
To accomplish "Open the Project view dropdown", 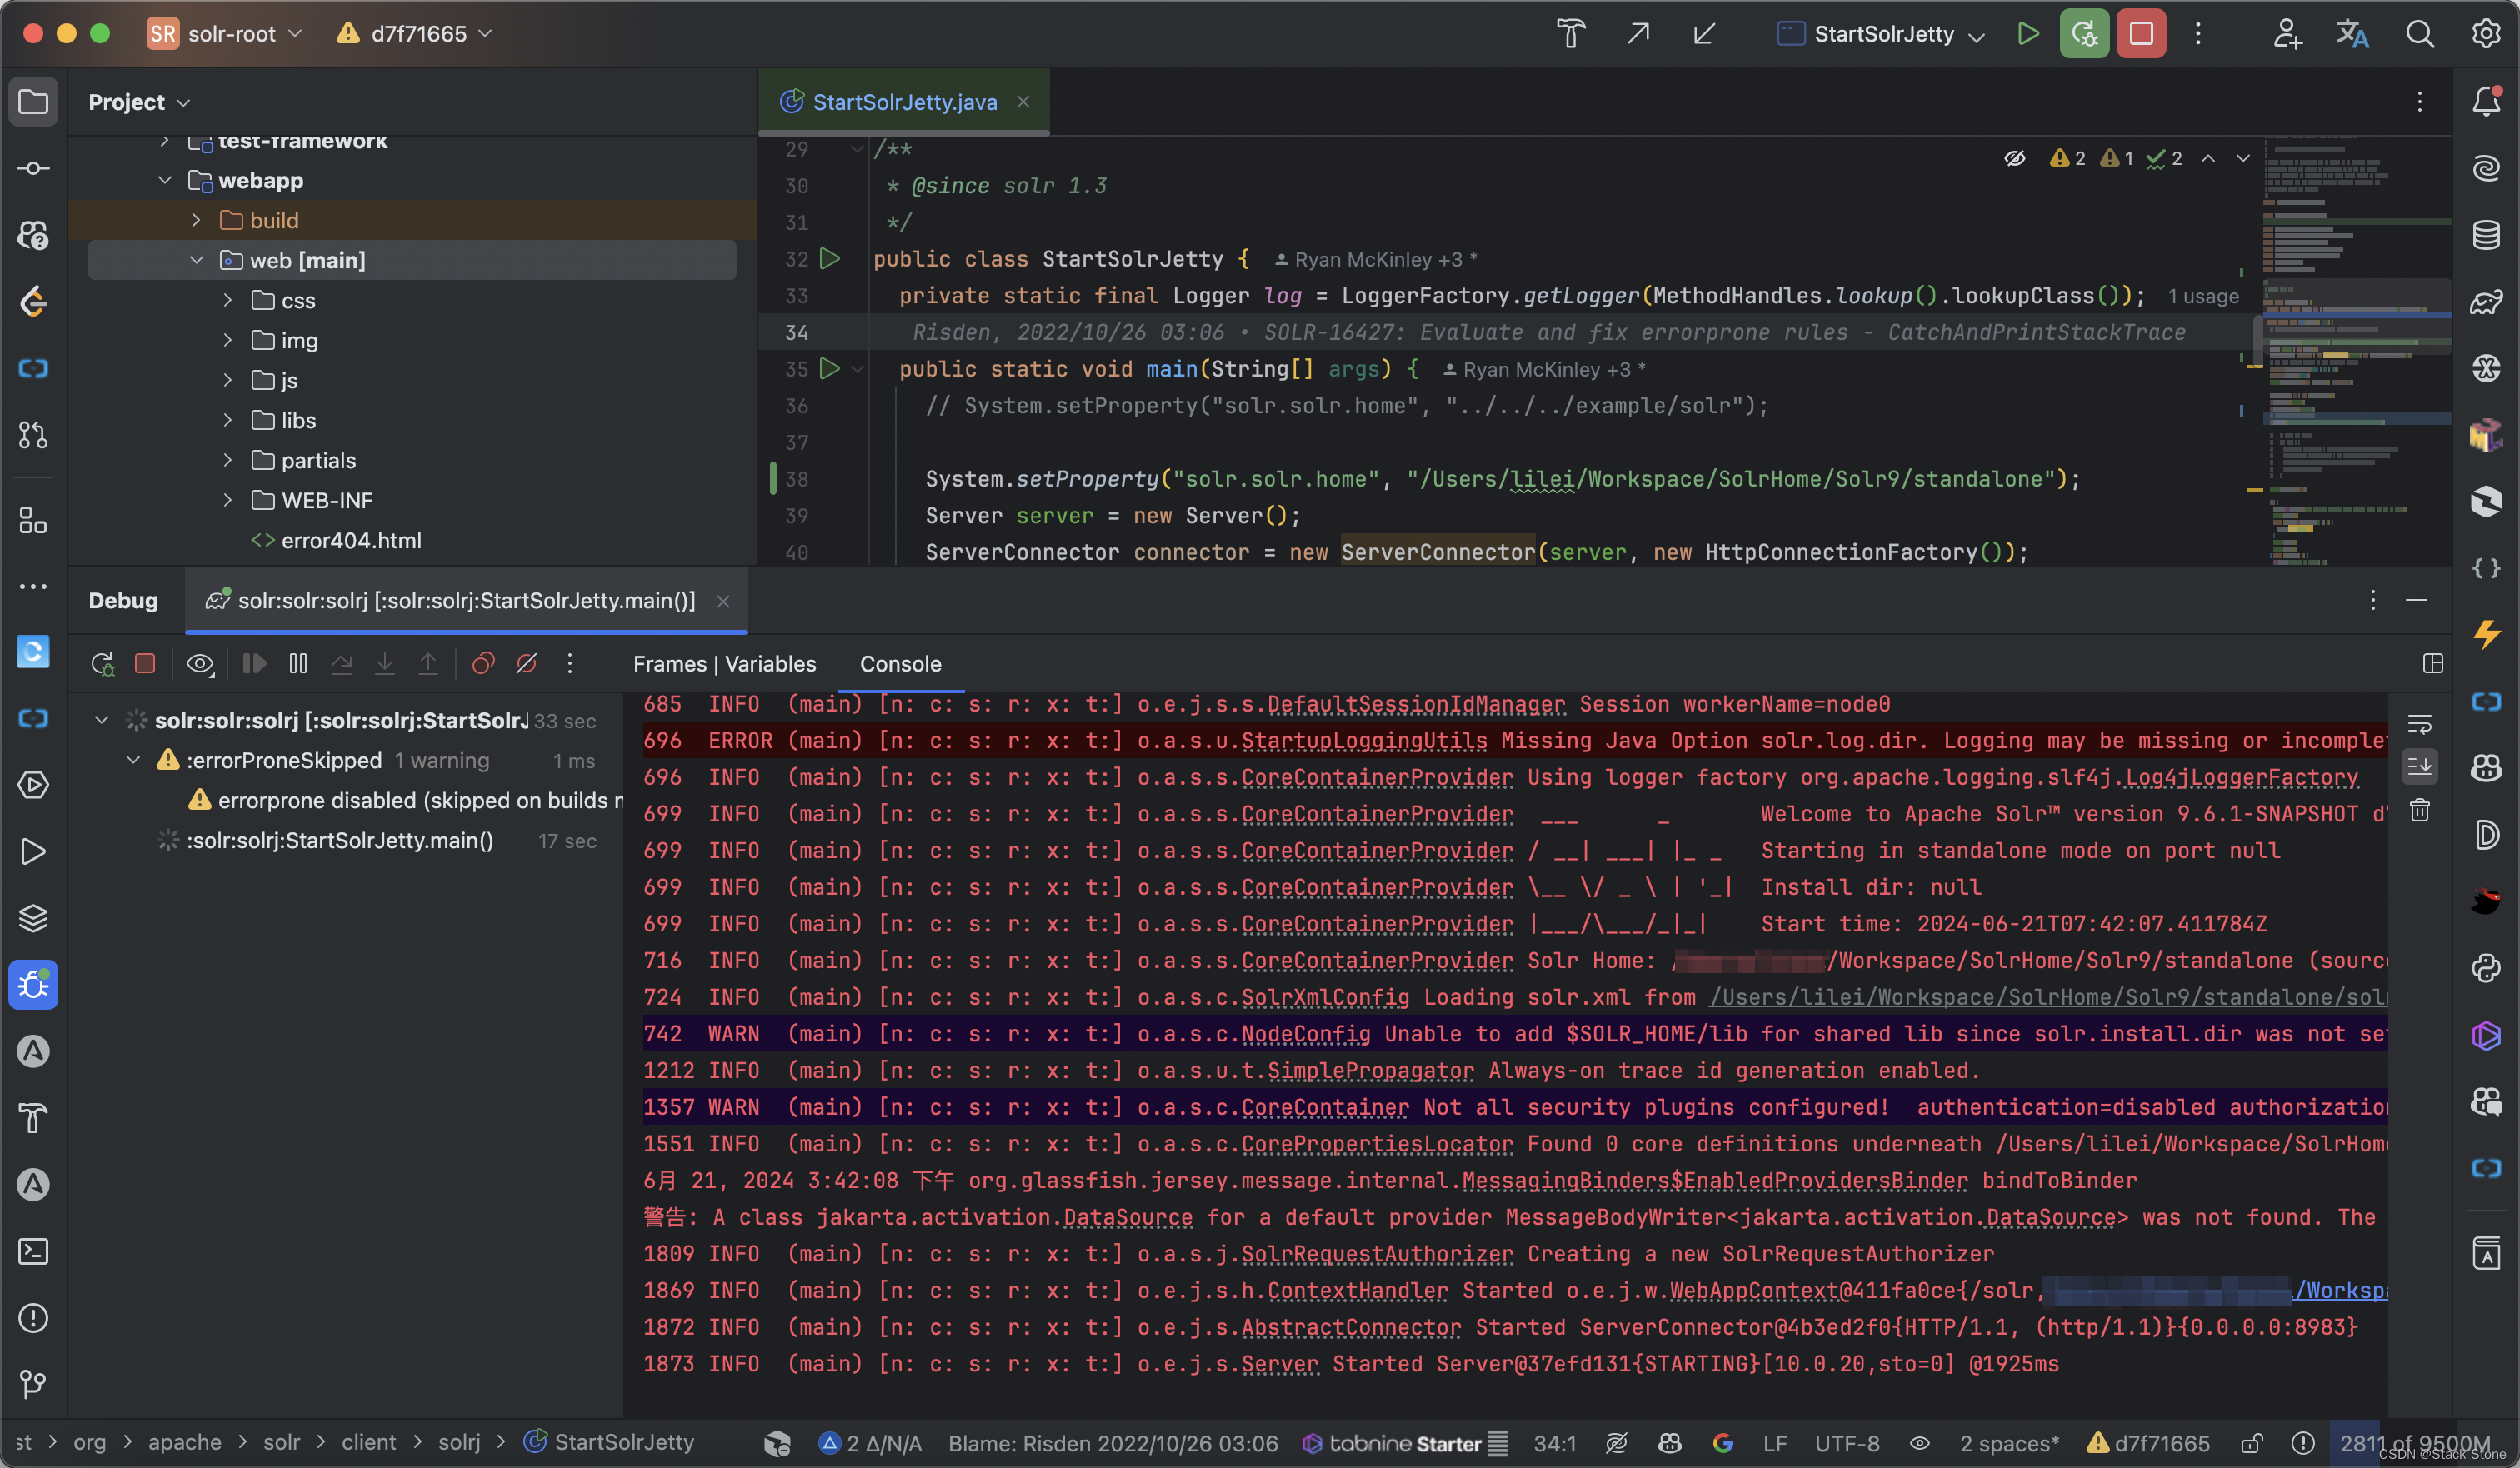I will pos(139,102).
